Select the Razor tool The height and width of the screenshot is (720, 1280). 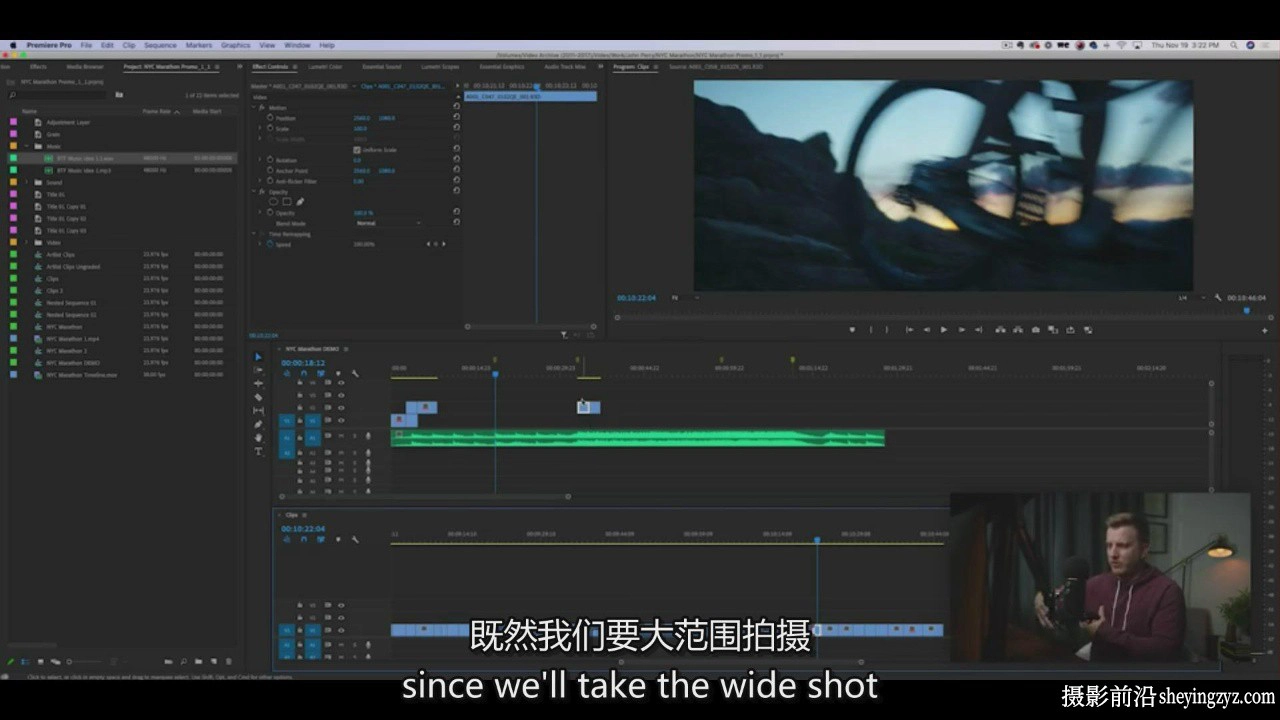(x=258, y=397)
